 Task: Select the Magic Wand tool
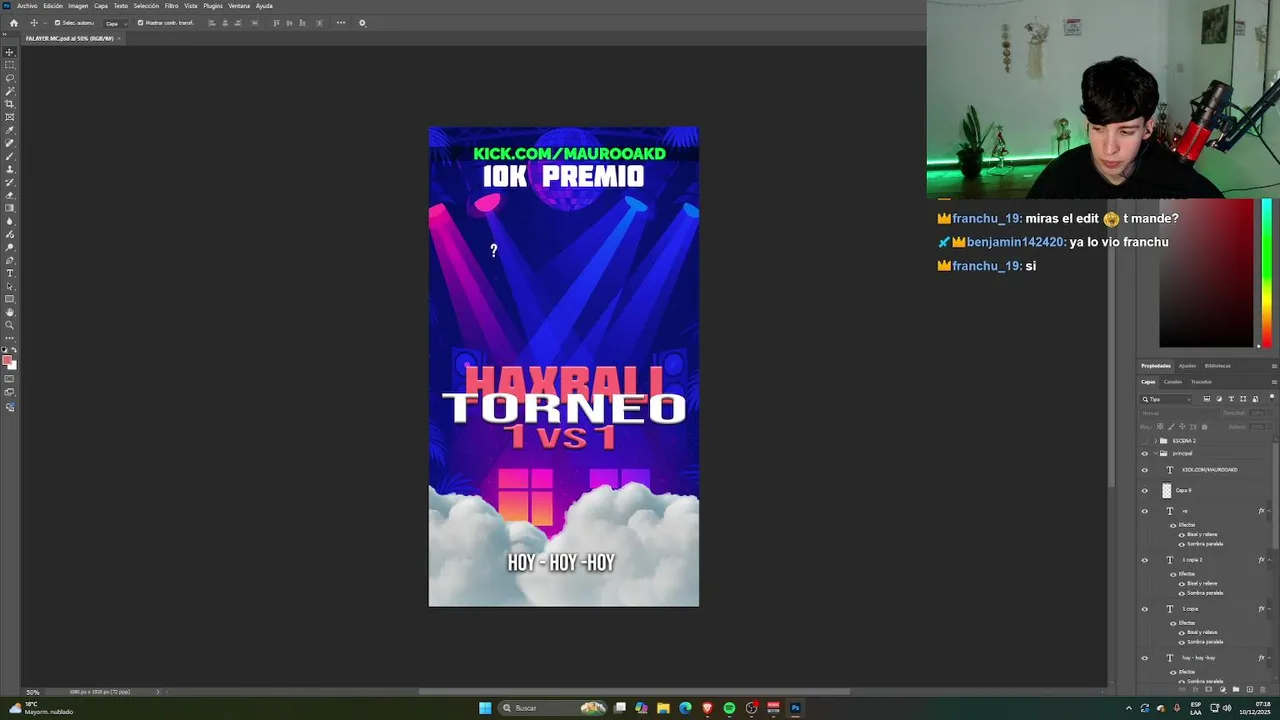click(10, 91)
